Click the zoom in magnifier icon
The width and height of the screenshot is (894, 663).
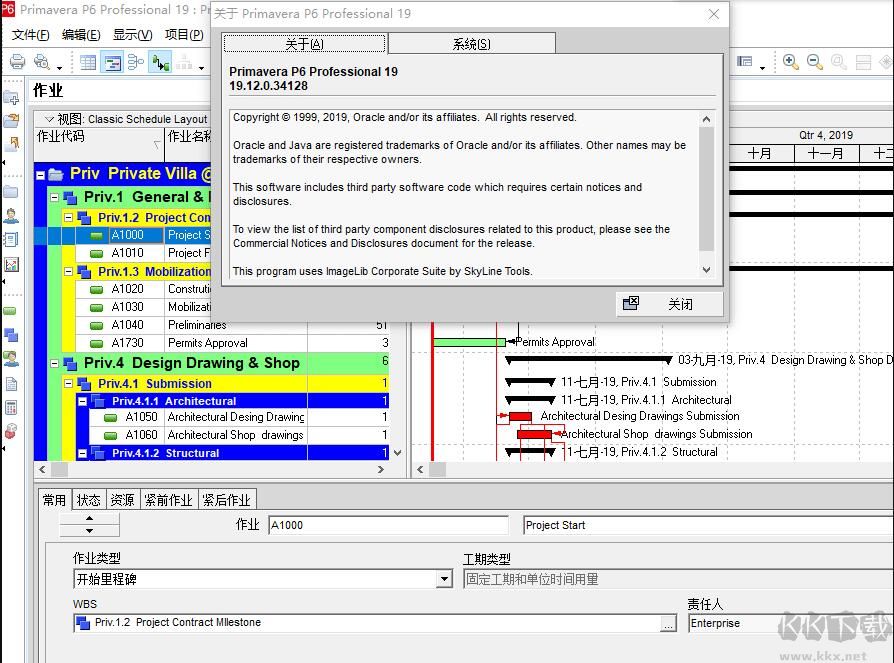click(790, 62)
